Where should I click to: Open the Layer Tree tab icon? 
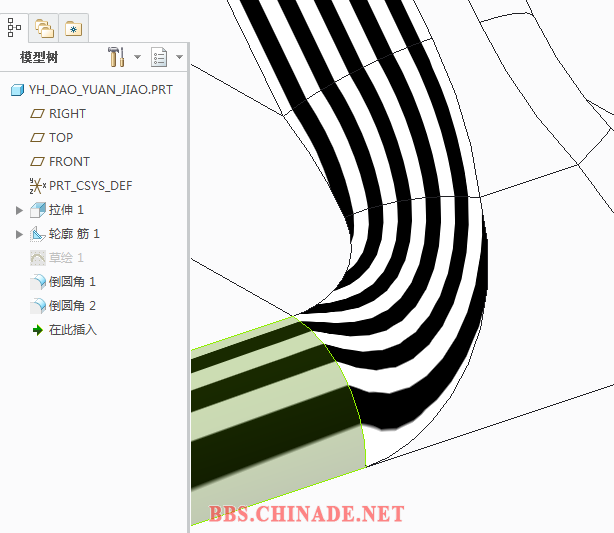click(x=44, y=29)
